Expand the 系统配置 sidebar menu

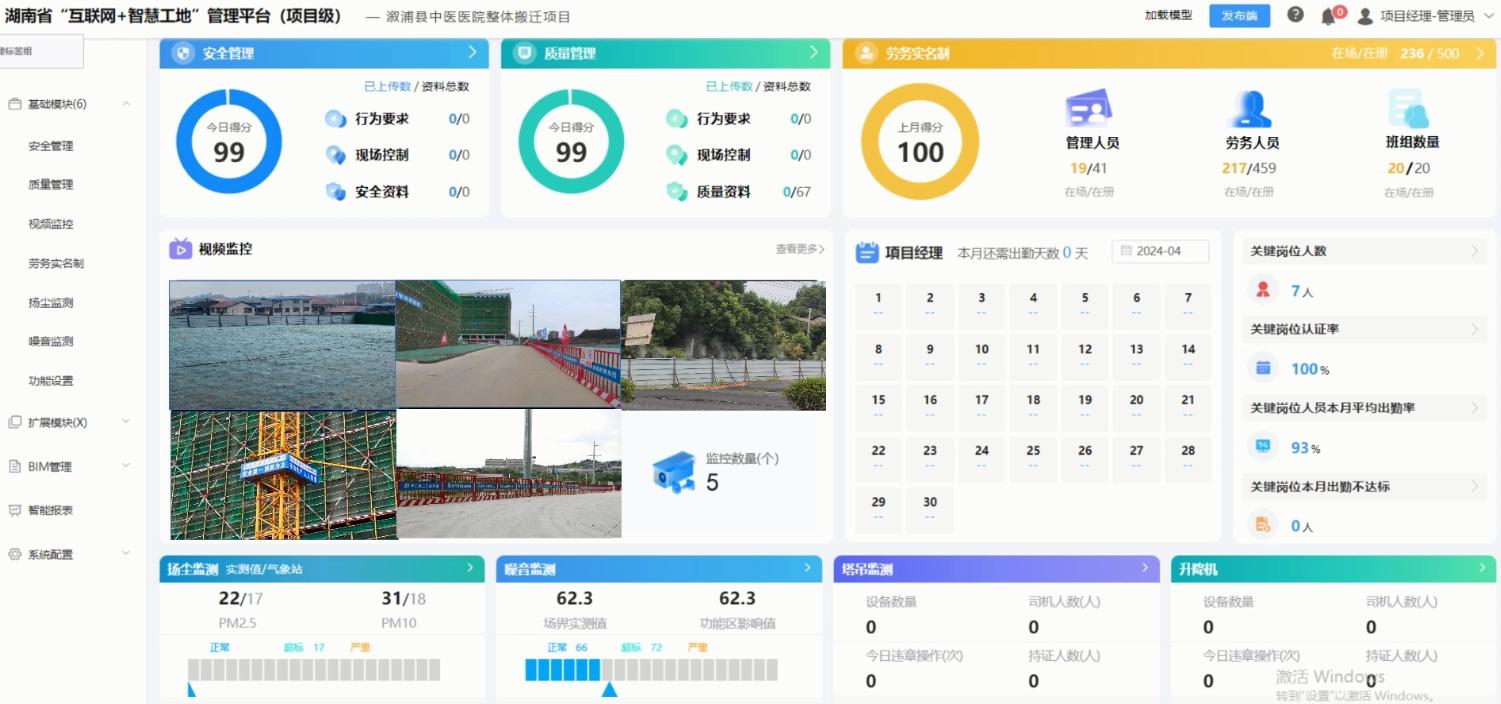126,554
